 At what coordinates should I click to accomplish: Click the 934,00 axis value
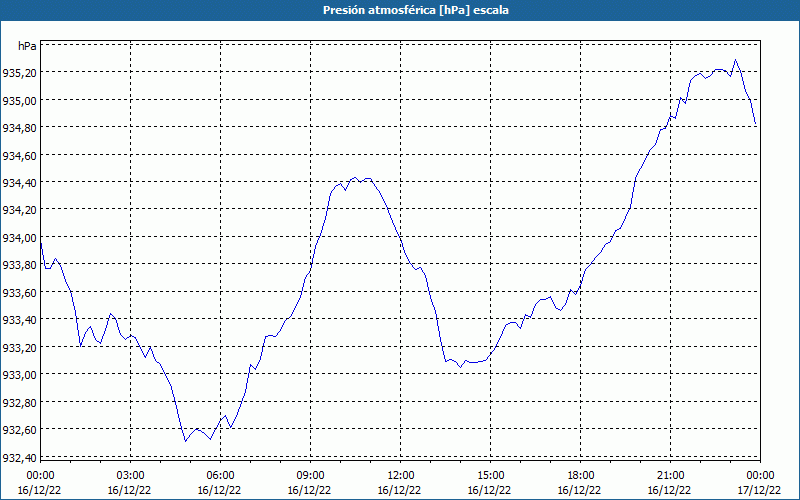[x=19, y=238]
